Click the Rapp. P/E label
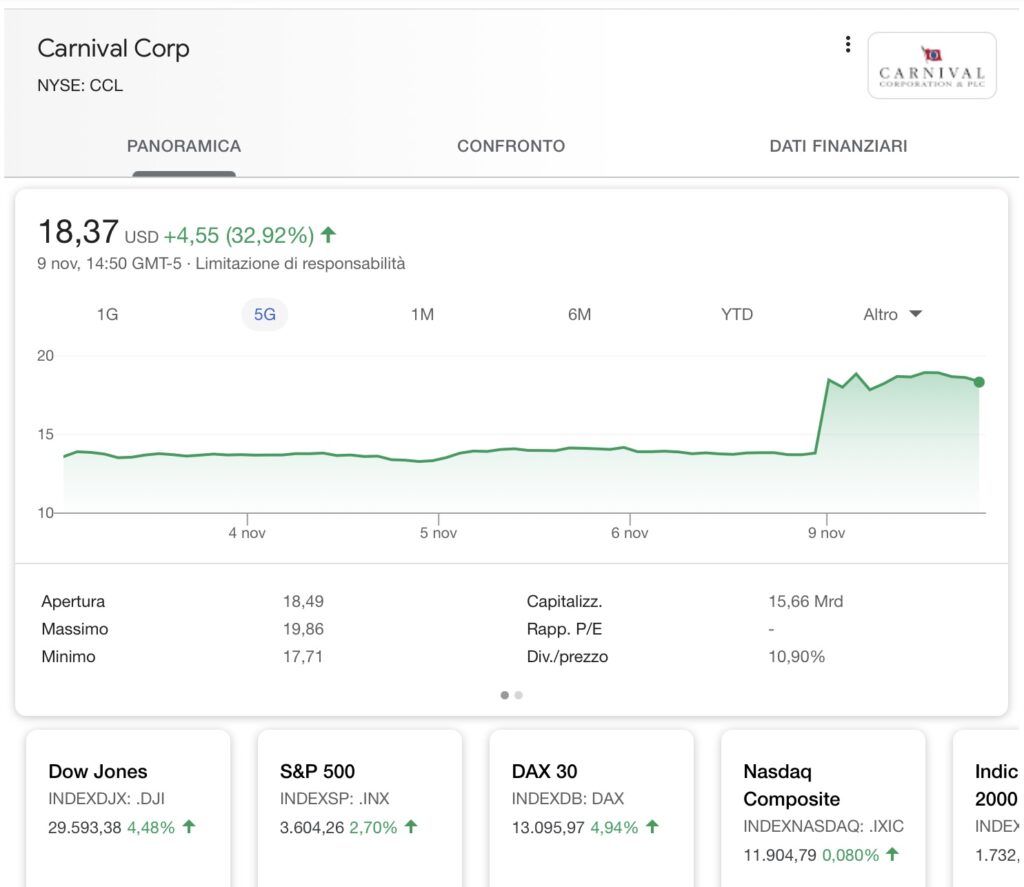The width and height of the screenshot is (1024, 887). 564,629
